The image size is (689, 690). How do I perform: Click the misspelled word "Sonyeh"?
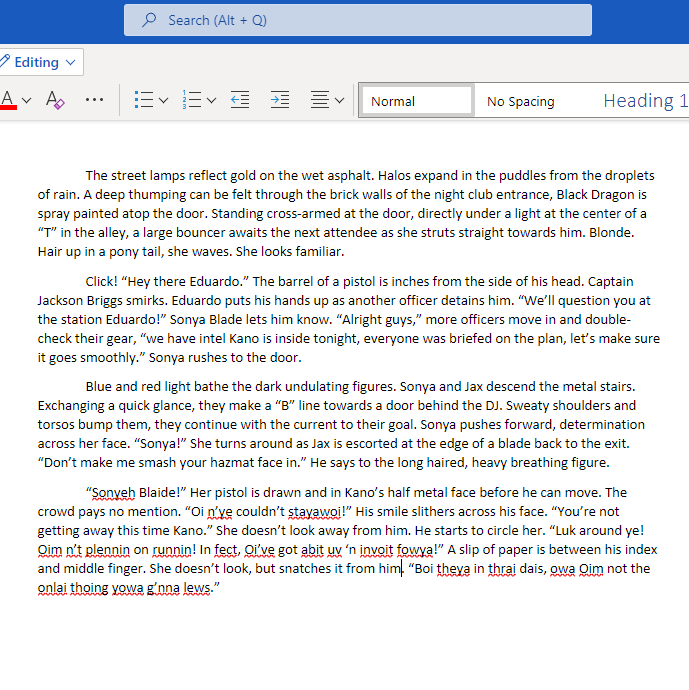113,493
